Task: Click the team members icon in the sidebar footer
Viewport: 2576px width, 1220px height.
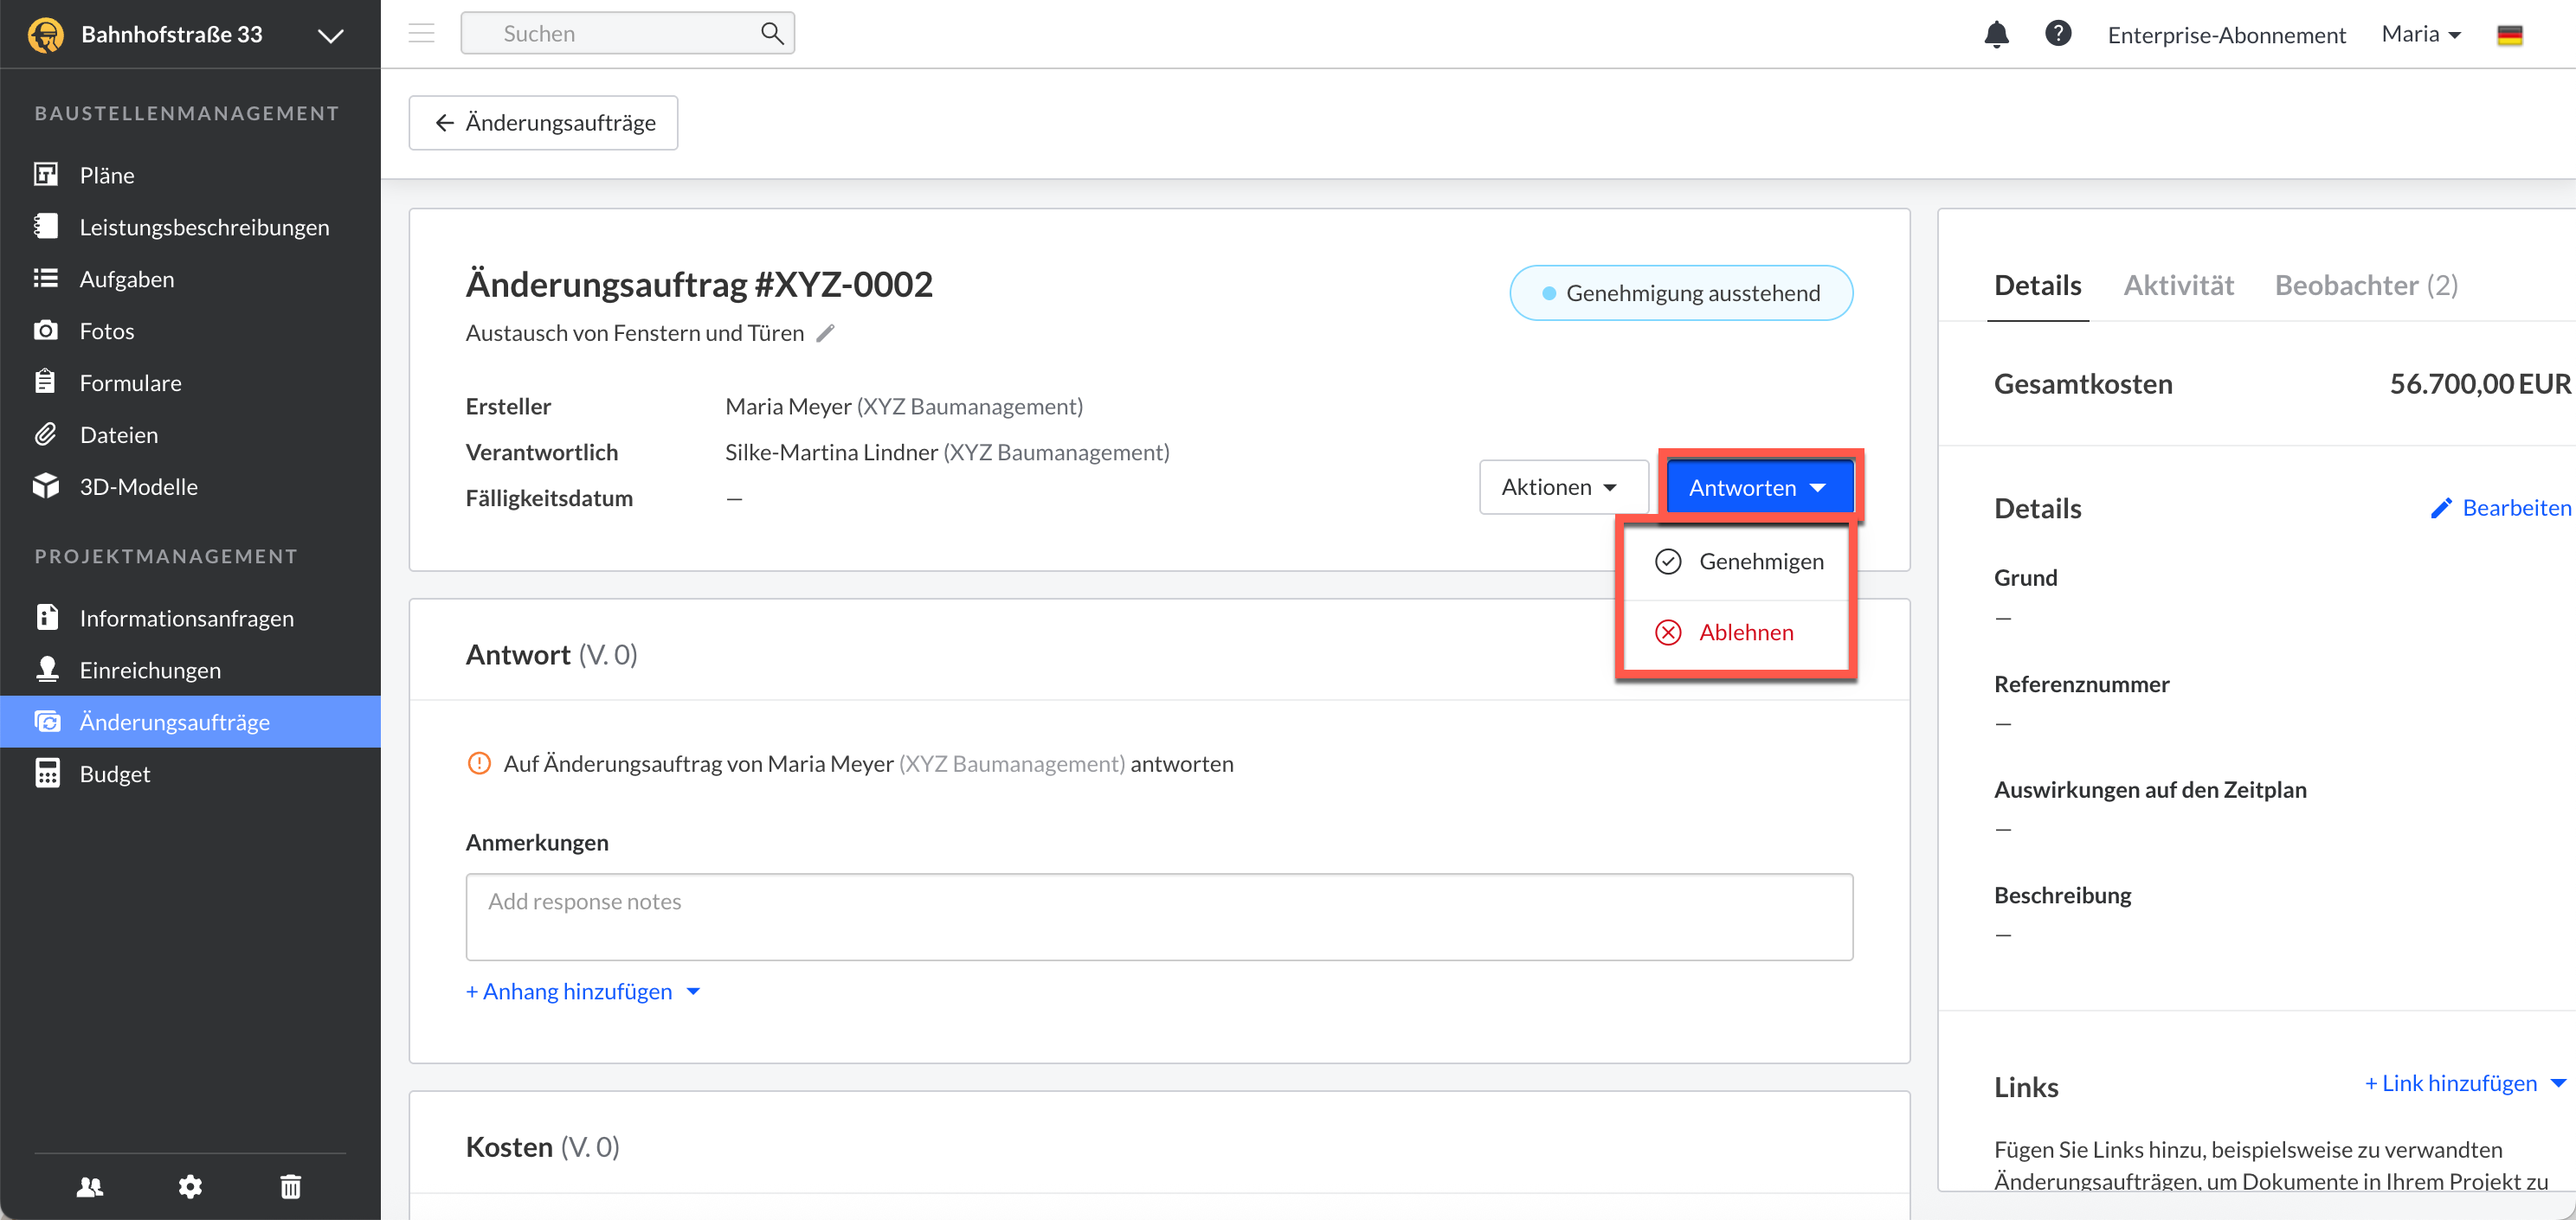Action: [x=90, y=1186]
